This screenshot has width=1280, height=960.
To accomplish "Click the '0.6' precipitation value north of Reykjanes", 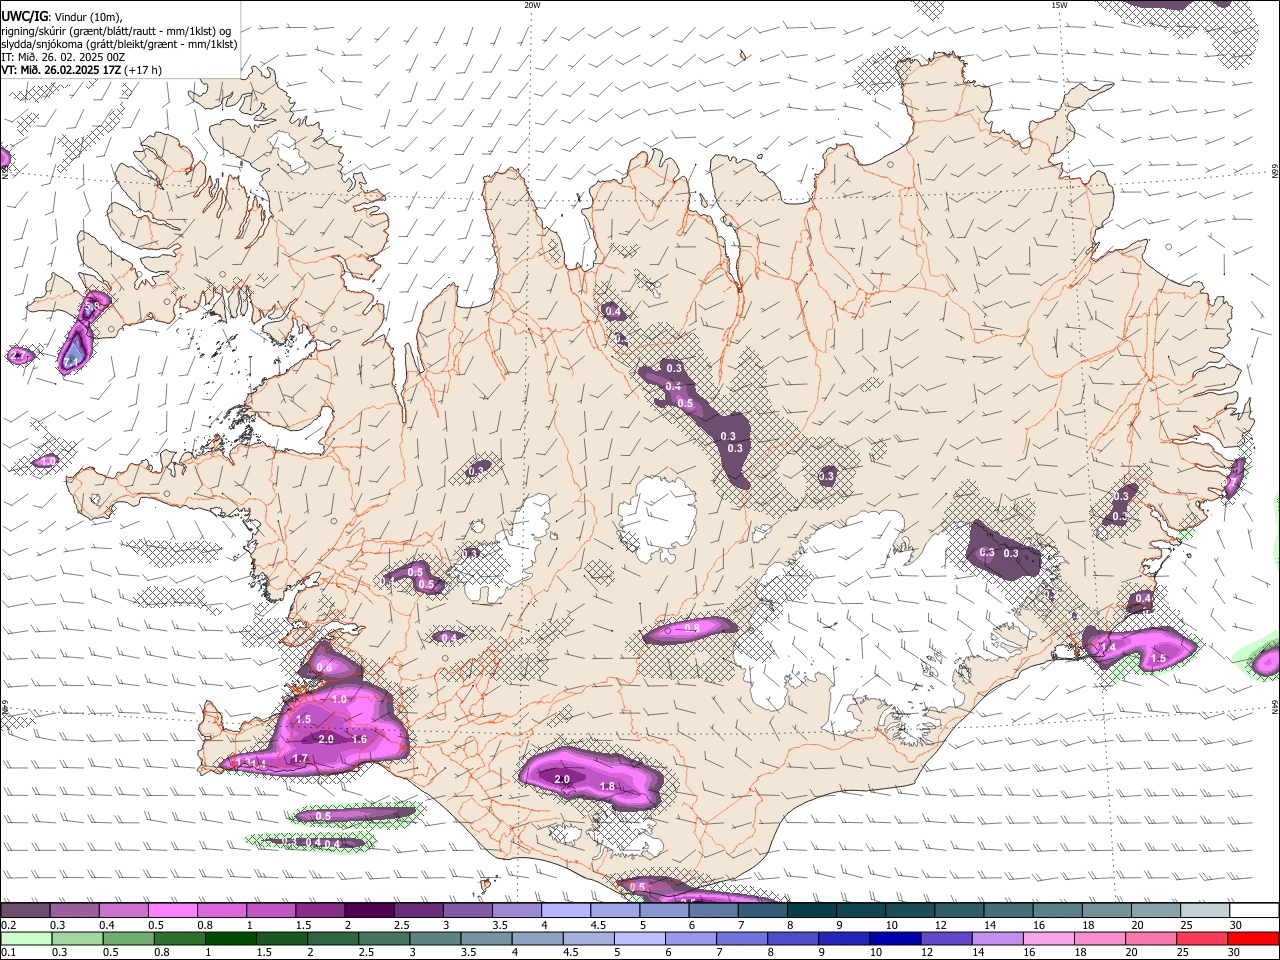I will [x=323, y=667].
